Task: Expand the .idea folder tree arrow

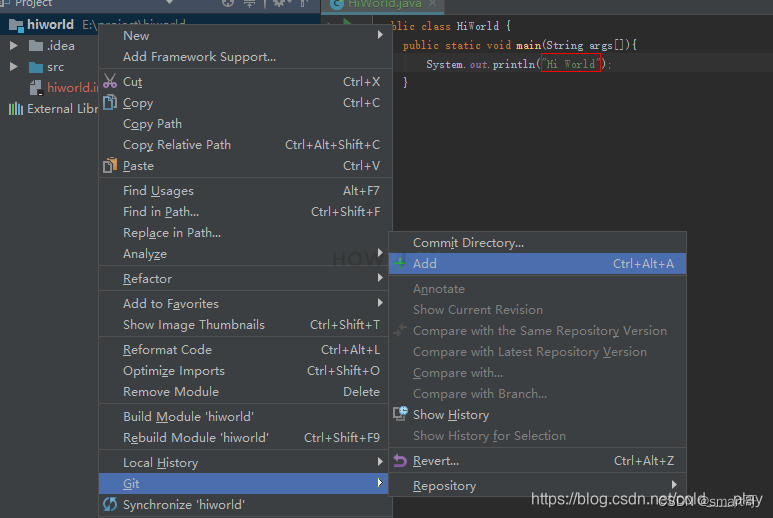Action: tap(14, 46)
